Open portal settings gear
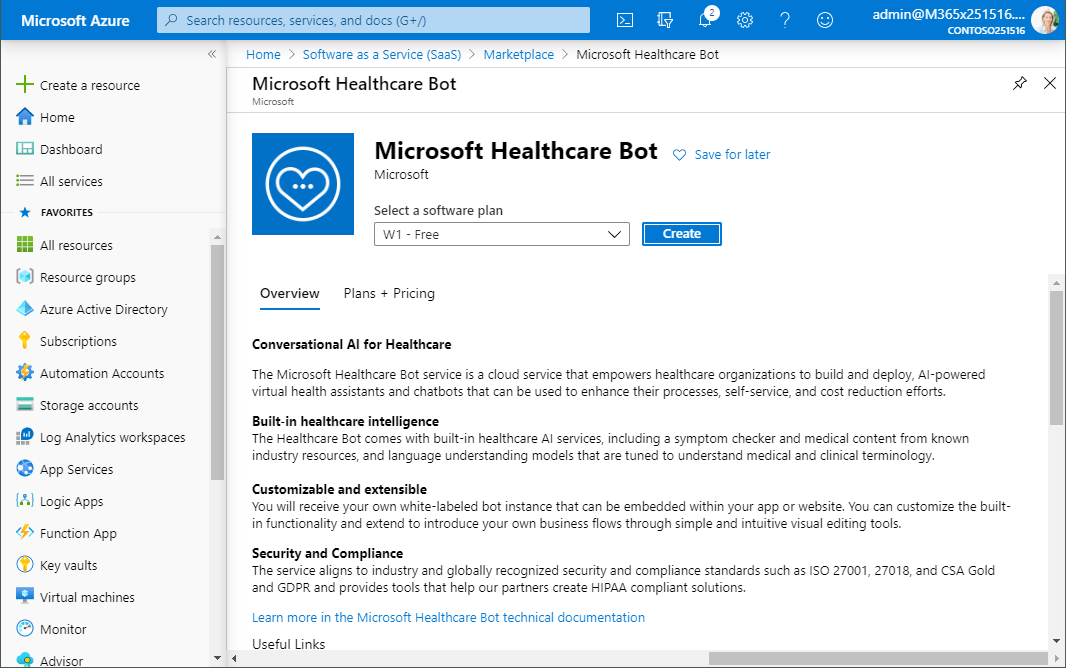This screenshot has height=668, width=1066. click(745, 20)
